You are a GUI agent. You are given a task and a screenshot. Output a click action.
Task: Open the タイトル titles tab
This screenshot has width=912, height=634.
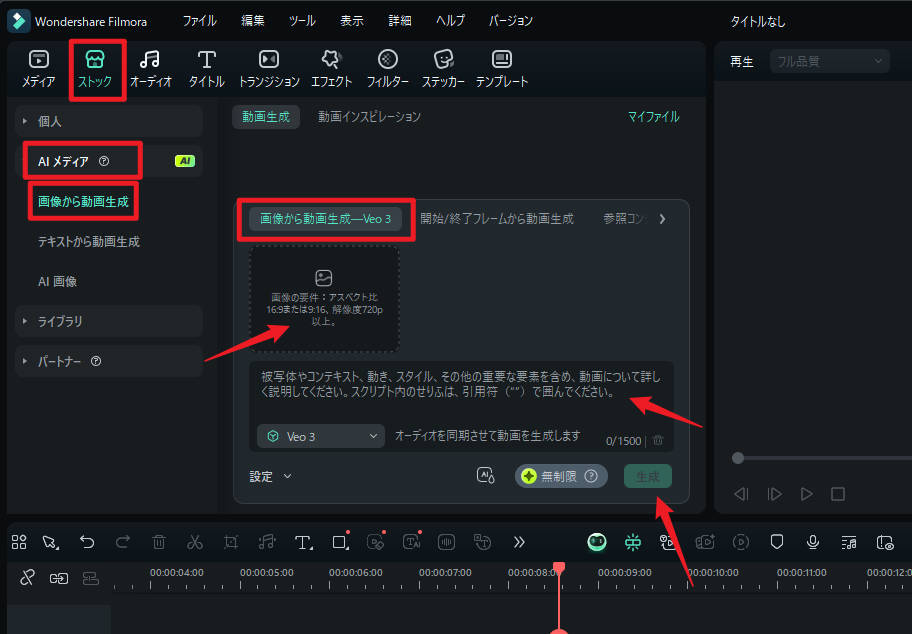(206, 69)
